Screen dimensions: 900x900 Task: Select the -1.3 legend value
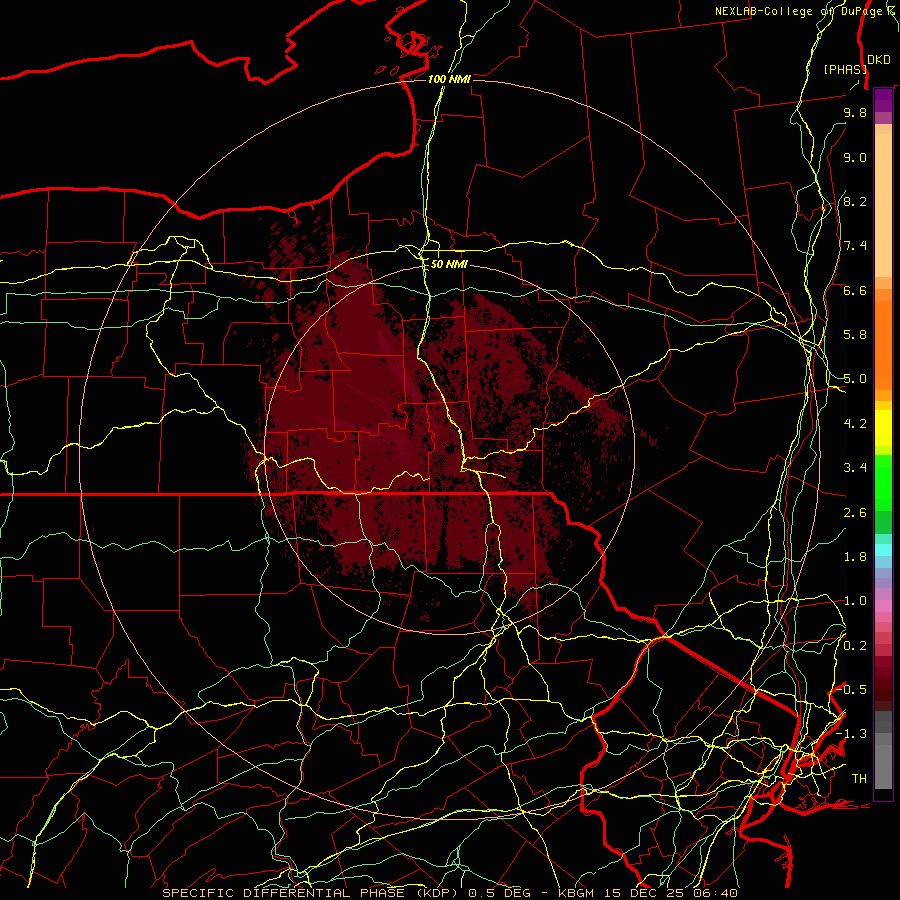(852, 734)
